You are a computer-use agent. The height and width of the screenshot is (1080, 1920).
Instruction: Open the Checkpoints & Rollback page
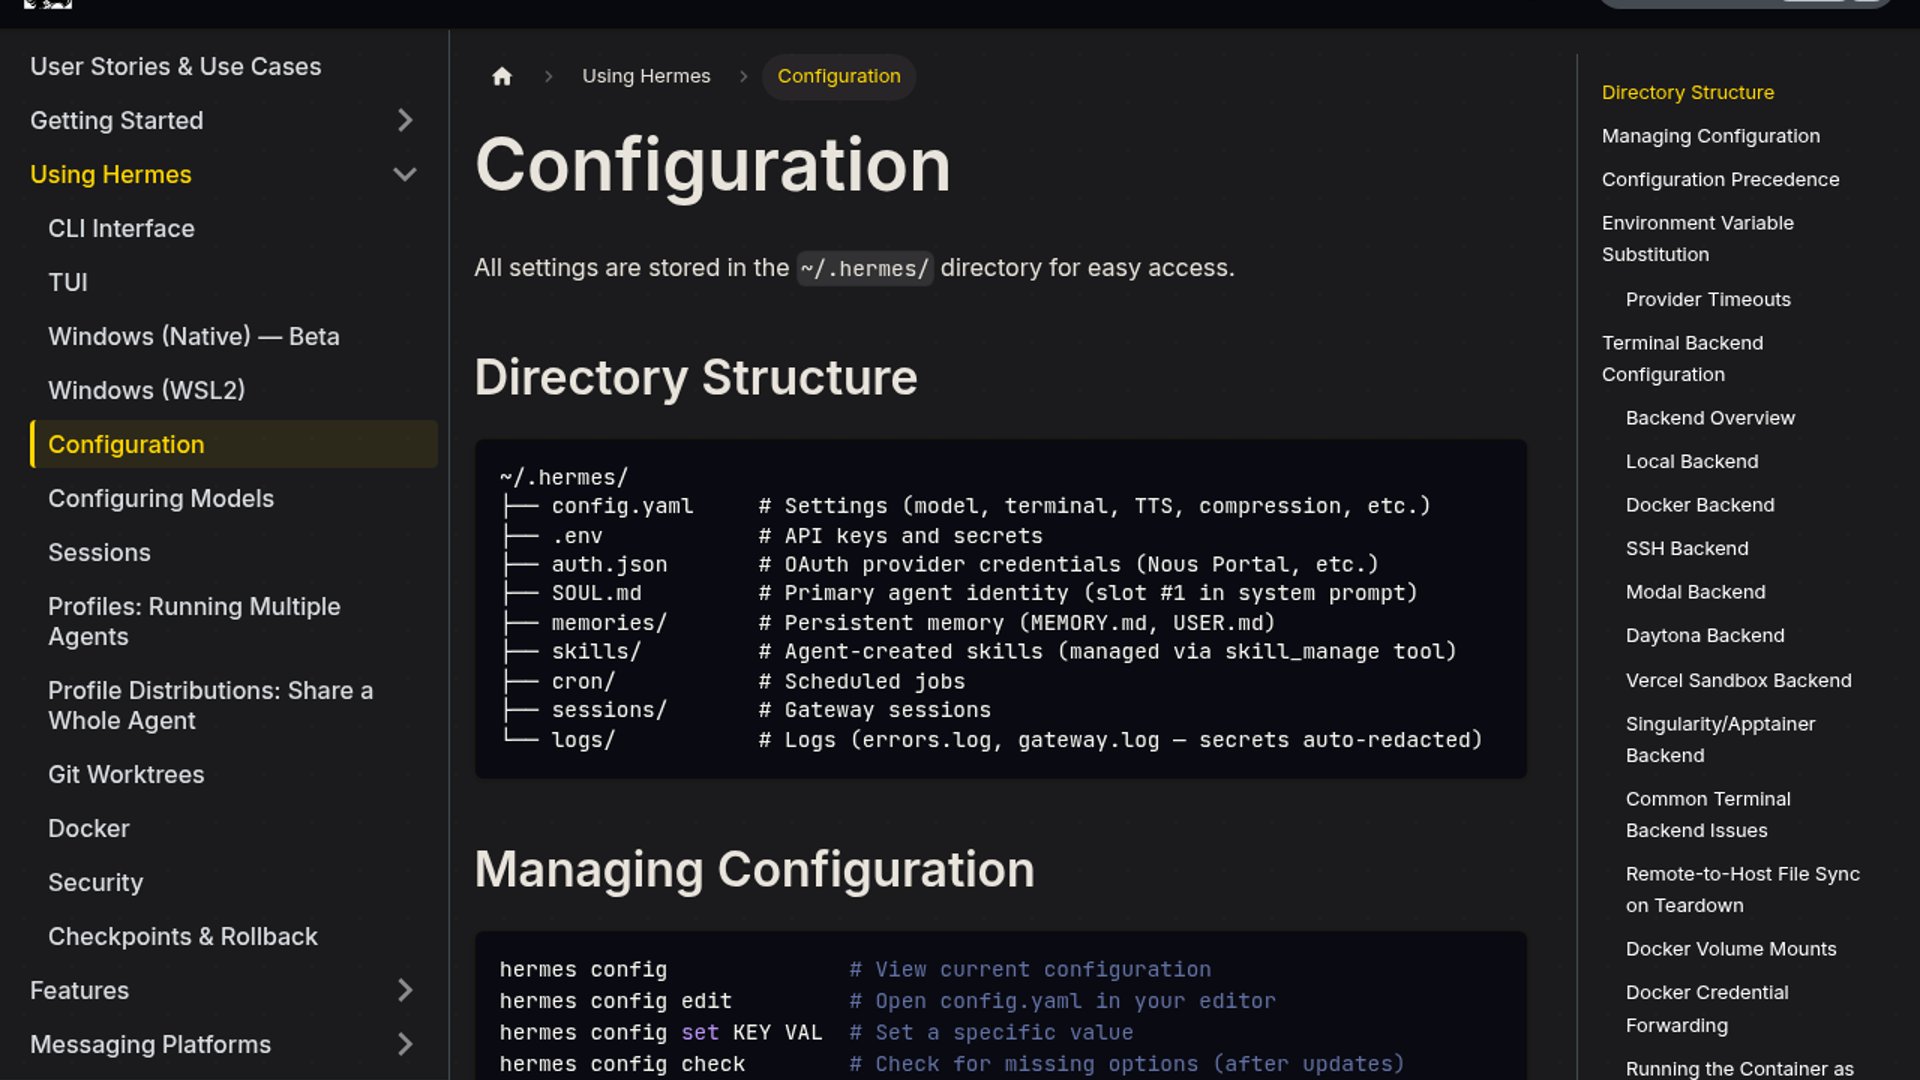tap(183, 936)
